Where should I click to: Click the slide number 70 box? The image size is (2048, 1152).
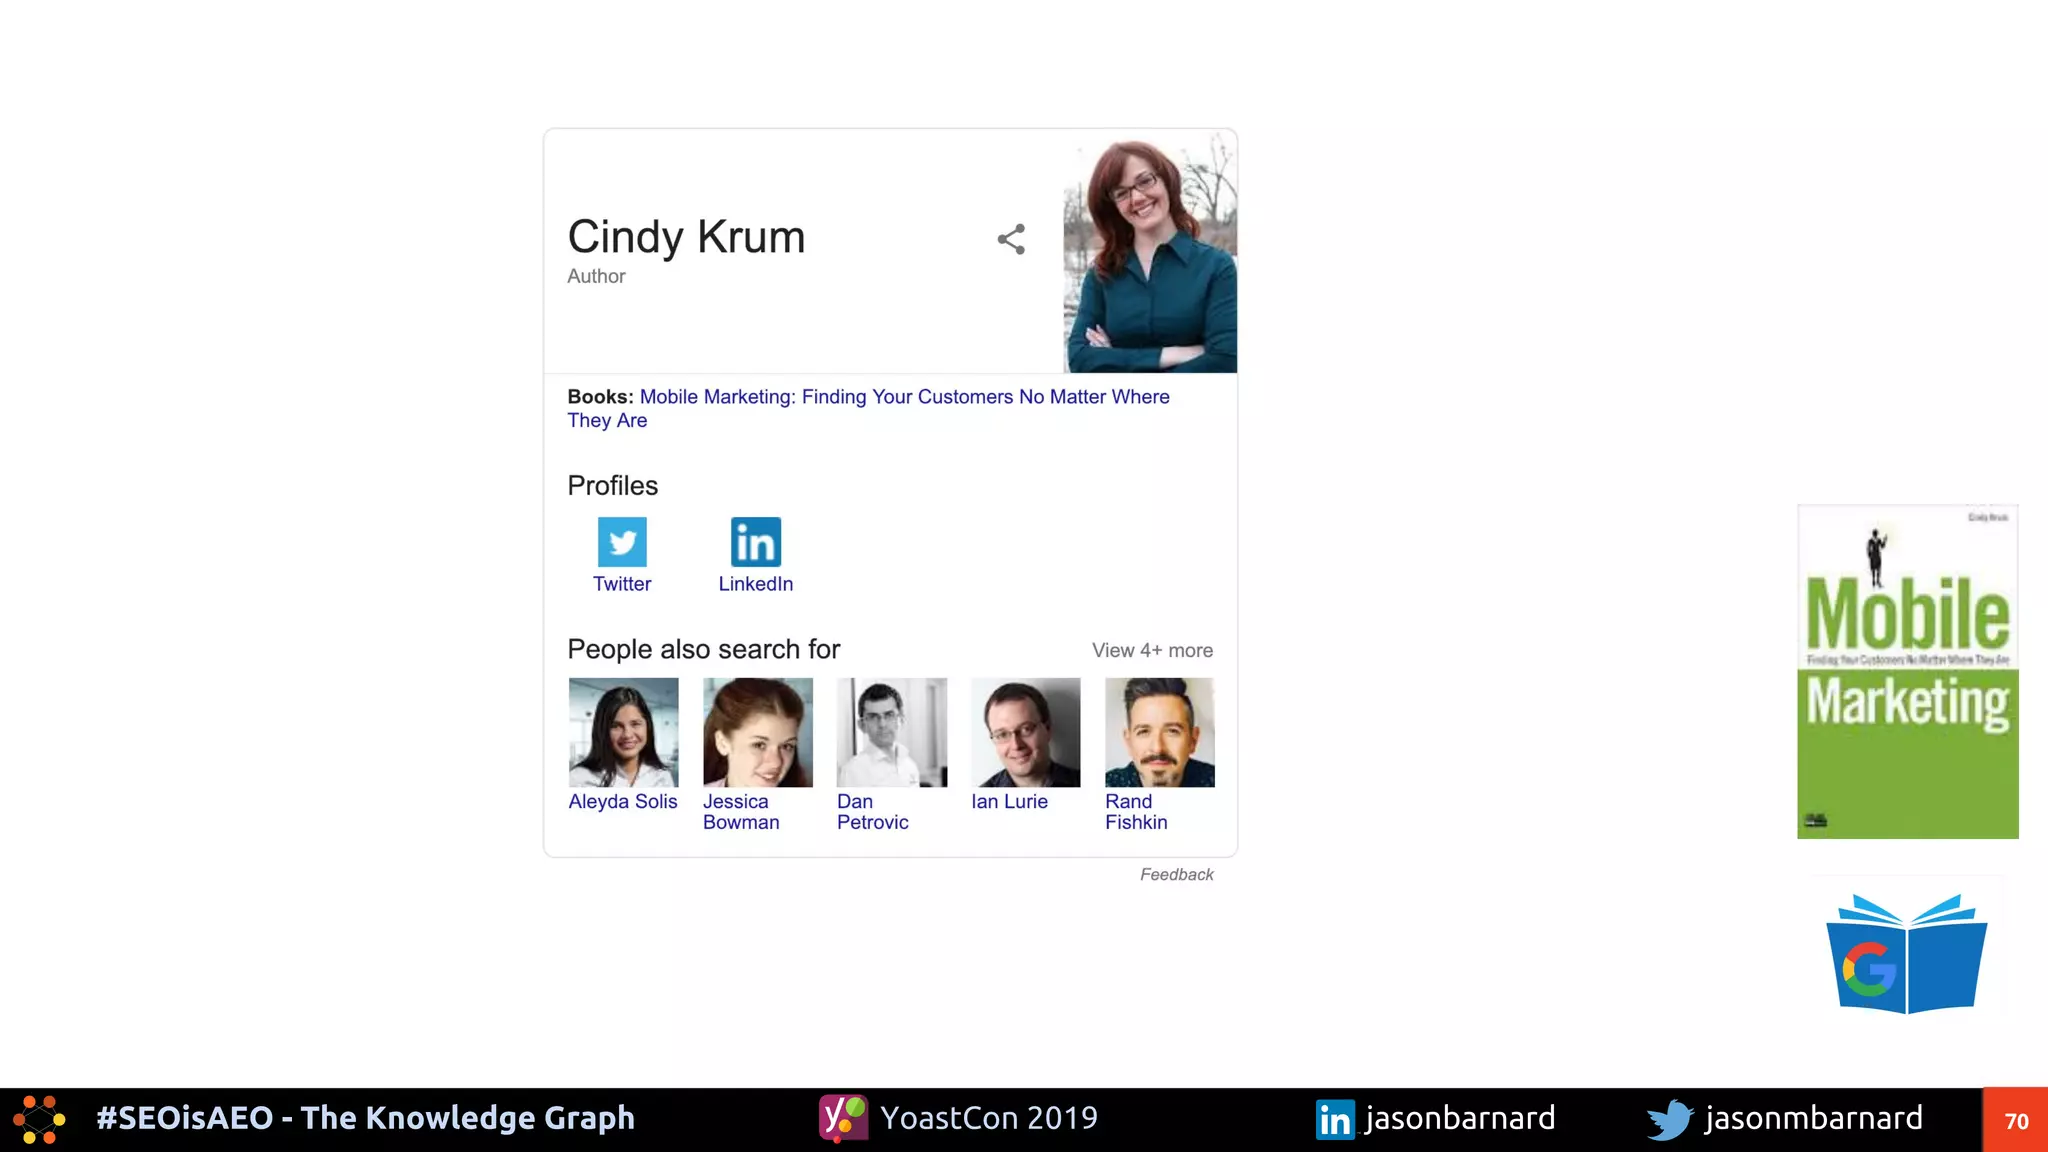click(x=2015, y=1120)
